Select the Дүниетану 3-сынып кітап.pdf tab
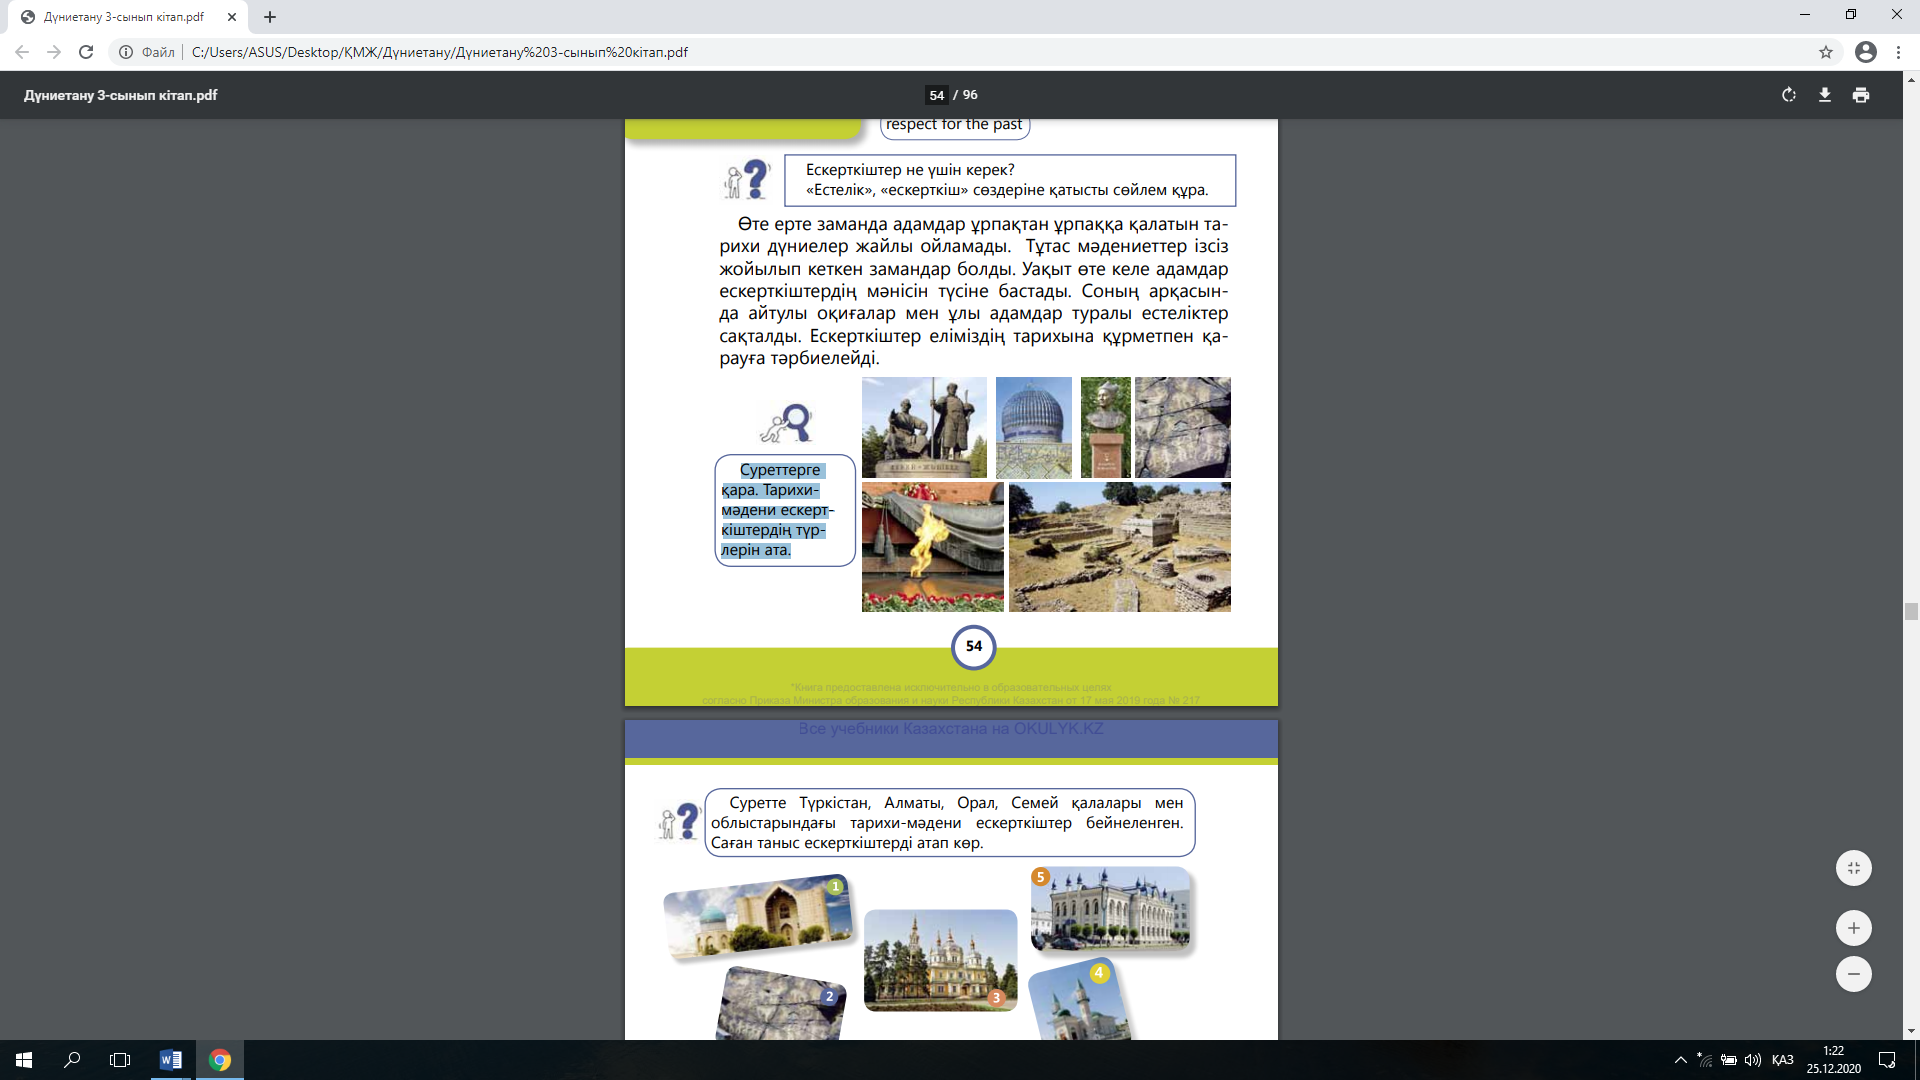Screen dimensions: 1920x1080 123,17
